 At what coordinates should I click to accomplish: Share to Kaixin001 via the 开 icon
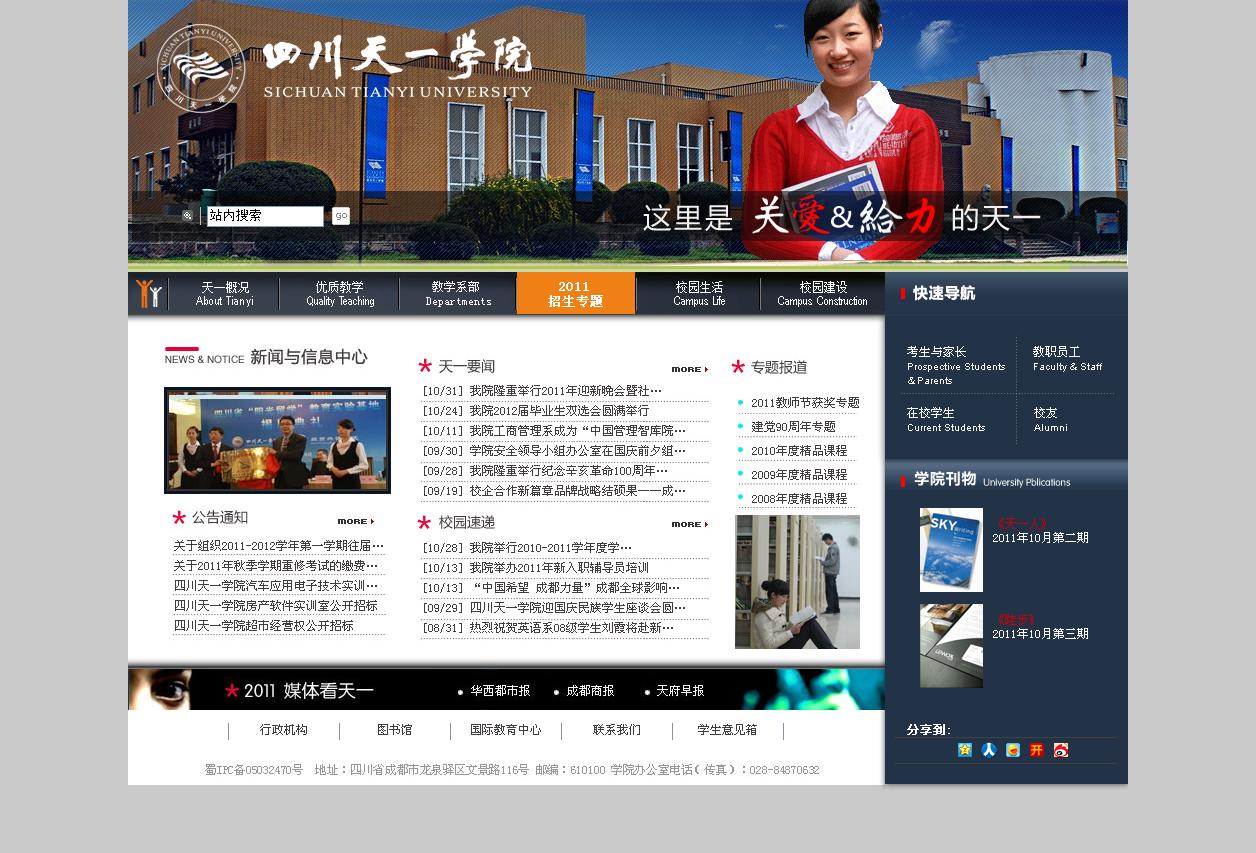pos(1036,750)
